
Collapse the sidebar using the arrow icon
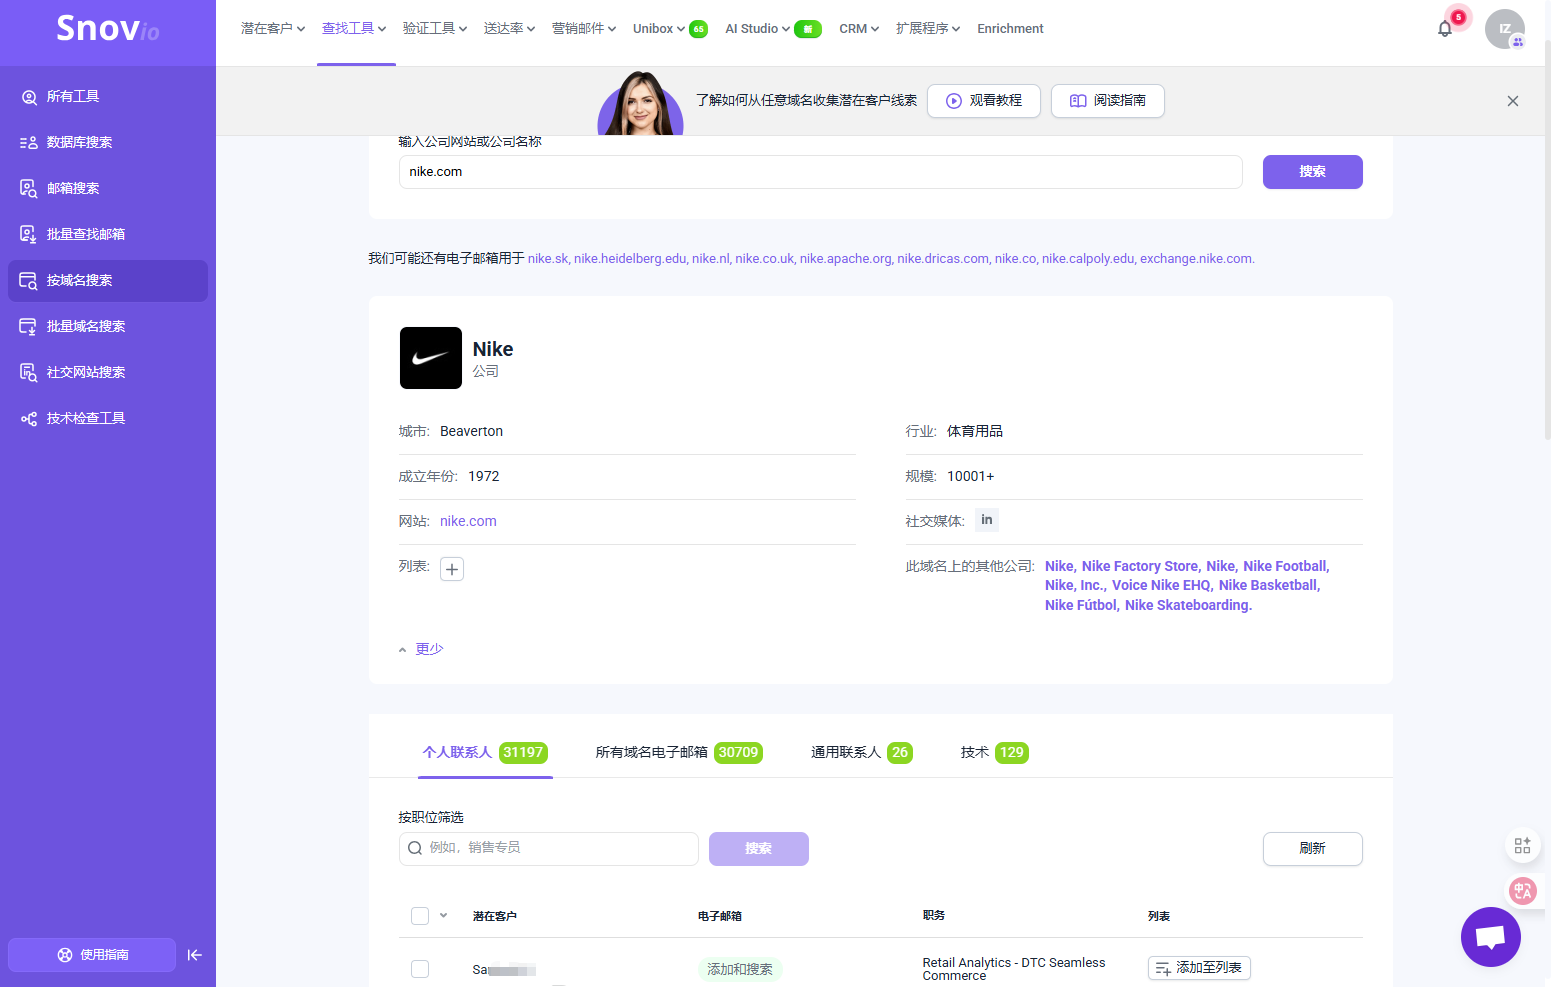click(195, 955)
